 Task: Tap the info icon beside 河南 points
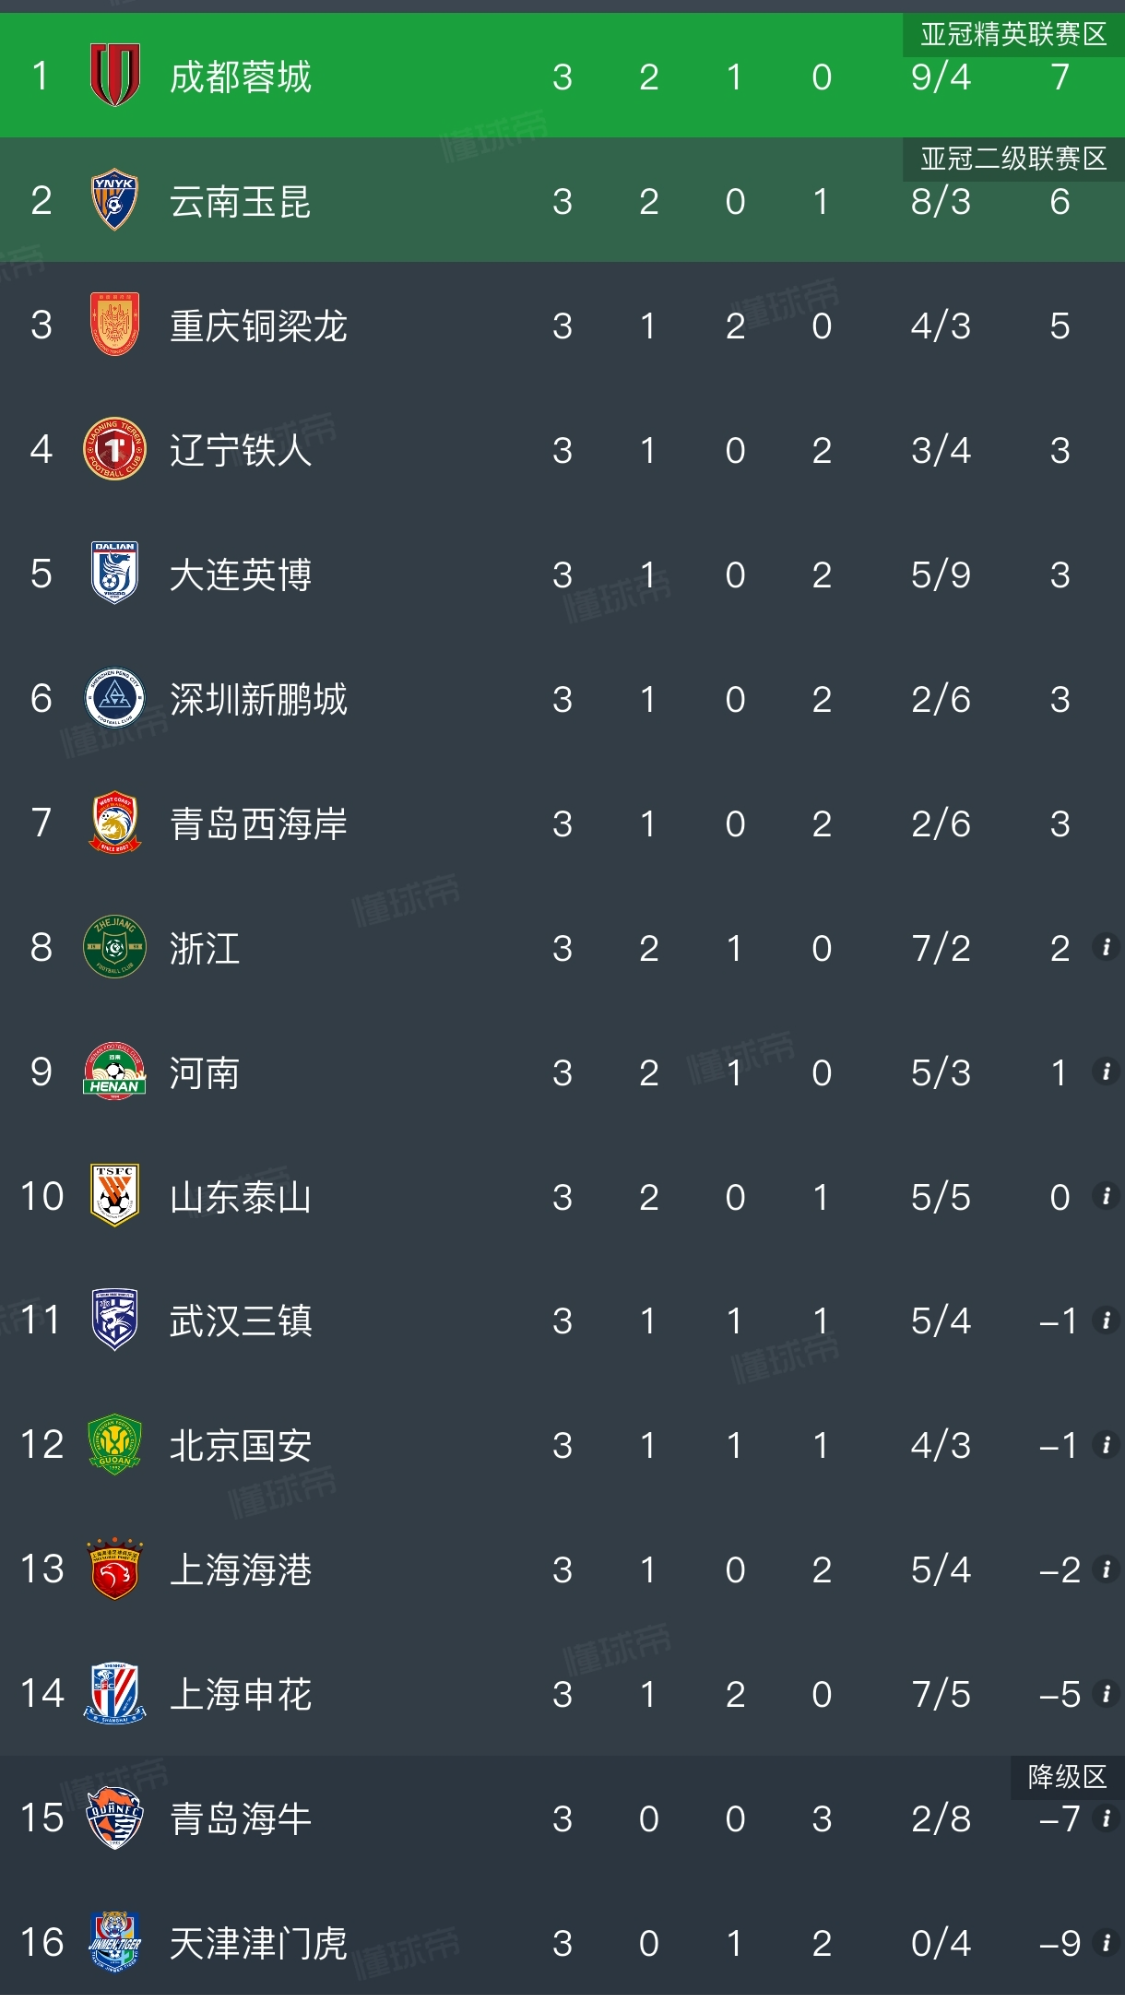click(x=1106, y=1072)
